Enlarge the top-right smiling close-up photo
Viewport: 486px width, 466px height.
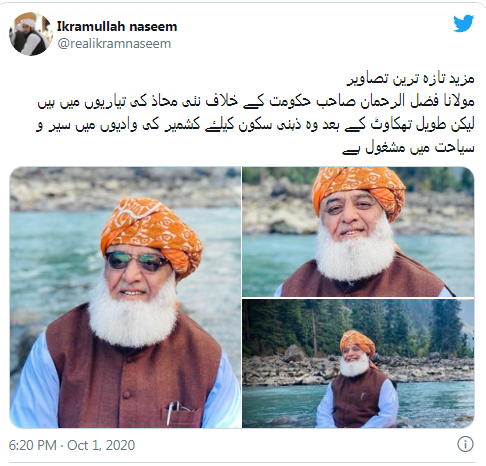[x=358, y=232]
